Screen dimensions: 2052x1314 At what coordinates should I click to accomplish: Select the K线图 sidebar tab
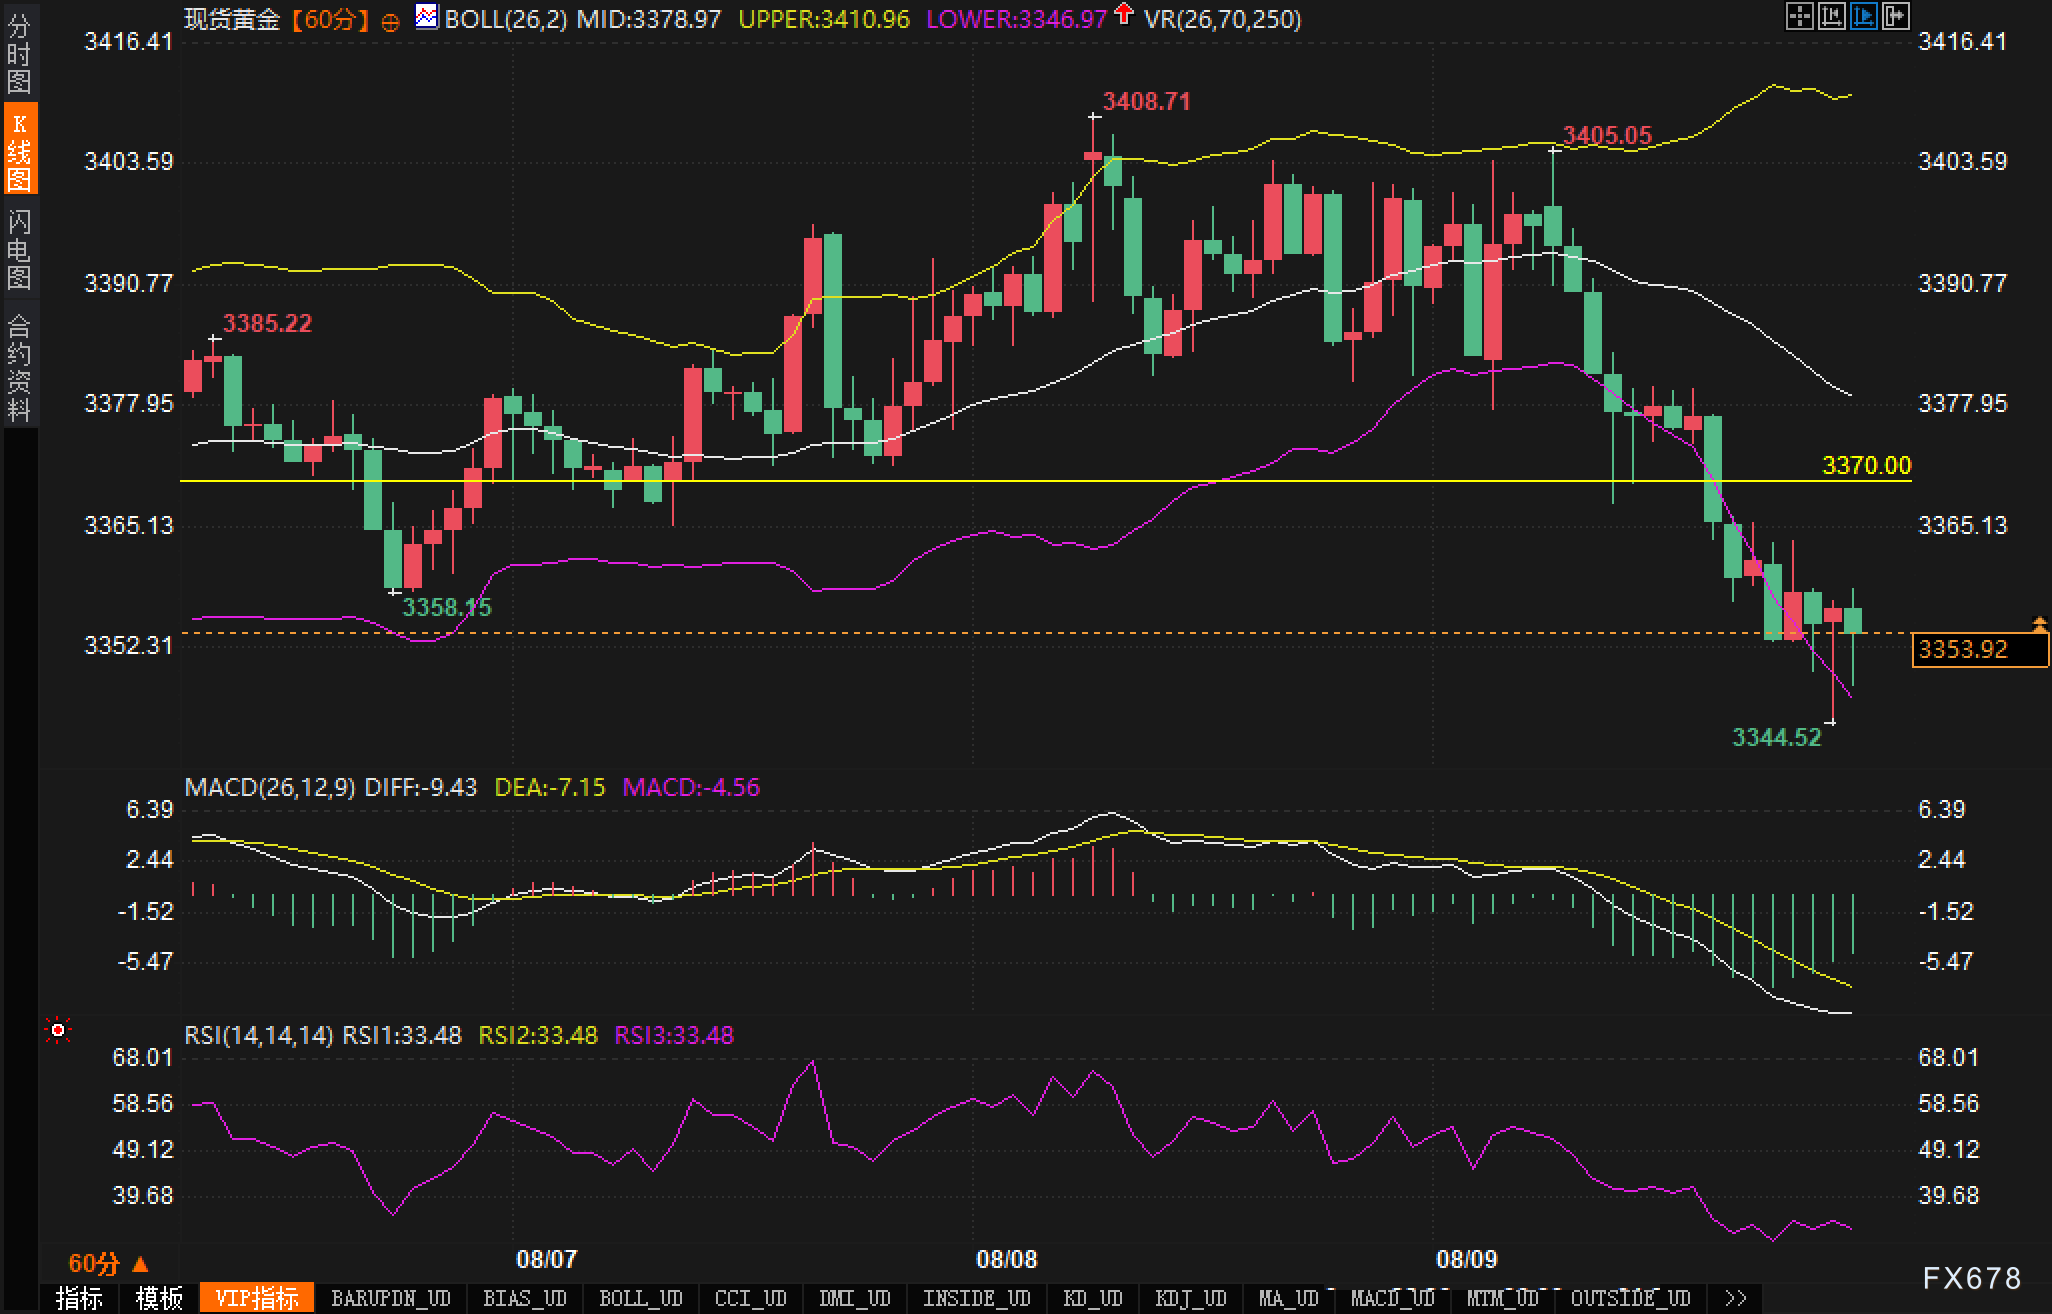[x=19, y=150]
